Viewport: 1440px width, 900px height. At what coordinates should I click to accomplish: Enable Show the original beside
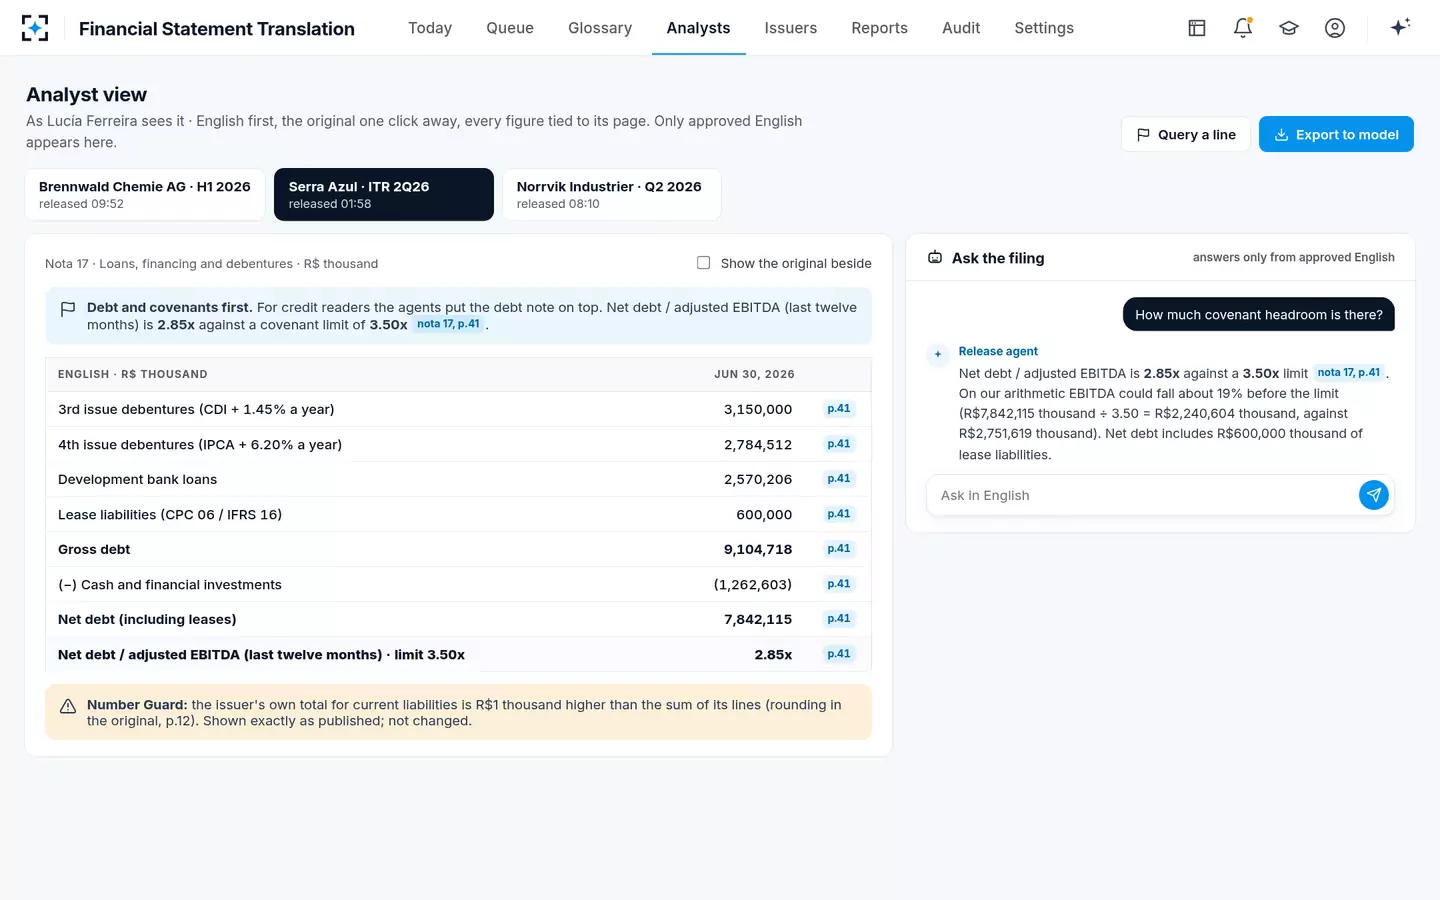[704, 263]
